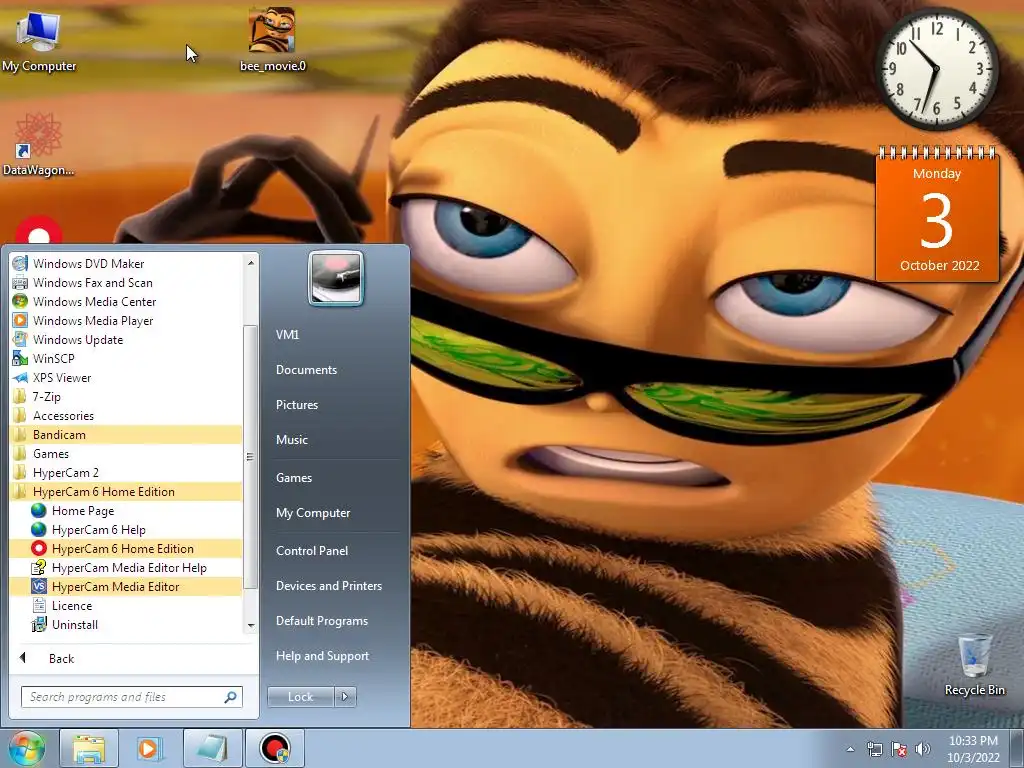Open the user account picture
The image size is (1024, 768).
pos(336,278)
